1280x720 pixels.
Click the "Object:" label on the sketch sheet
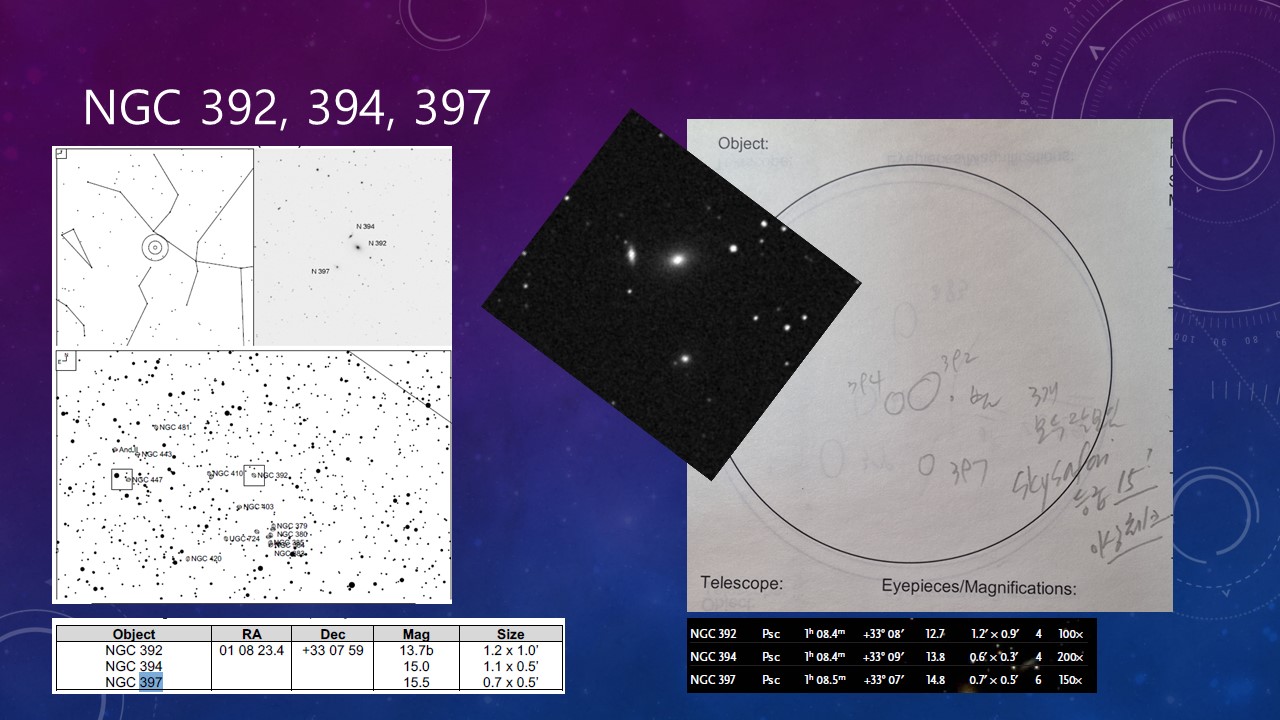point(743,144)
